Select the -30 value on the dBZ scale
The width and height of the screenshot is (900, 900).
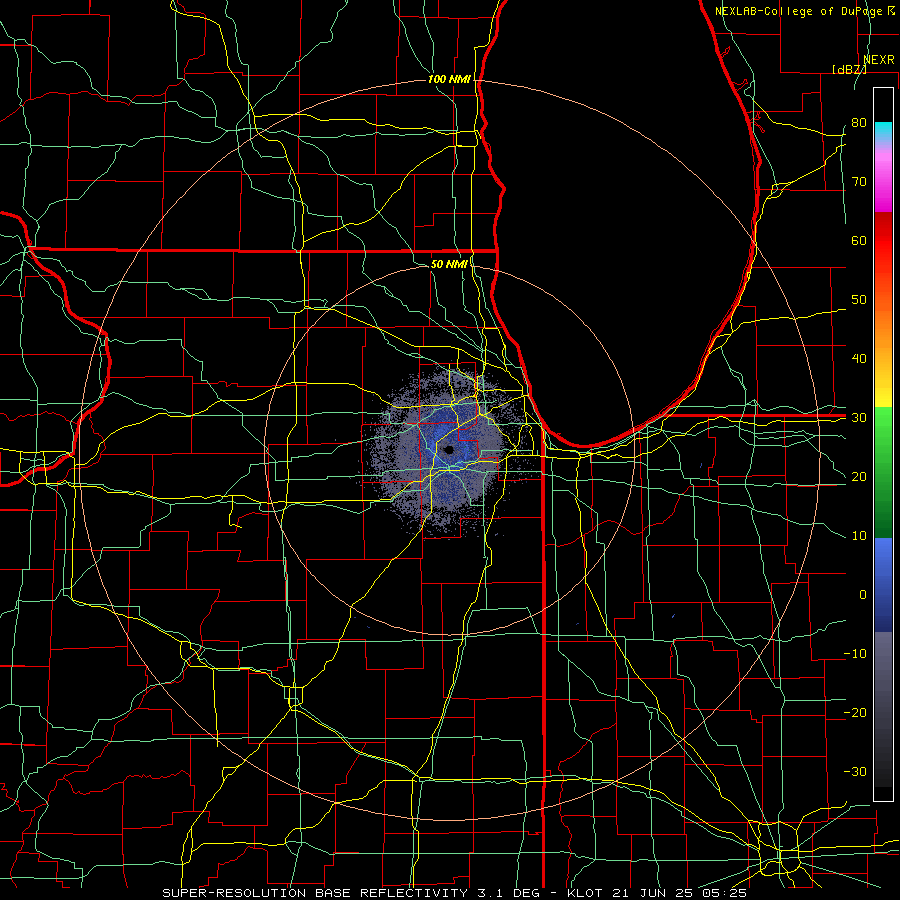coord(855,772)
